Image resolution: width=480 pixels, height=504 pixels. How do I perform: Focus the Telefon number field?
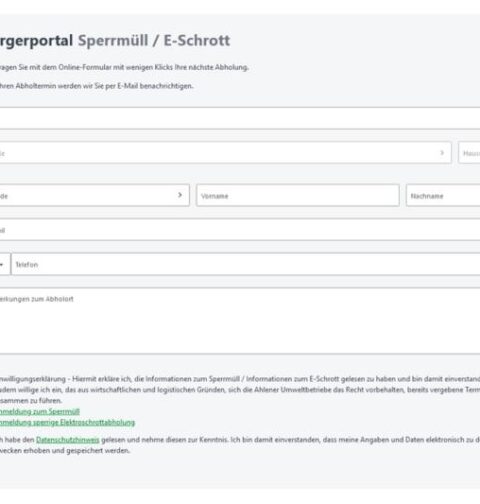coord(246,264)
